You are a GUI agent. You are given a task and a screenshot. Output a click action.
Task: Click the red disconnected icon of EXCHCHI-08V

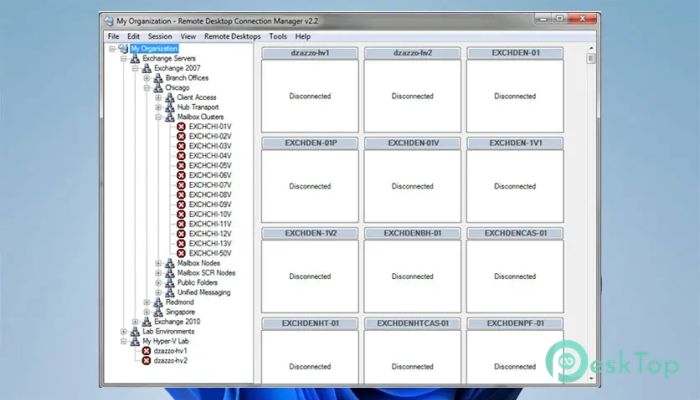(181, 195)
